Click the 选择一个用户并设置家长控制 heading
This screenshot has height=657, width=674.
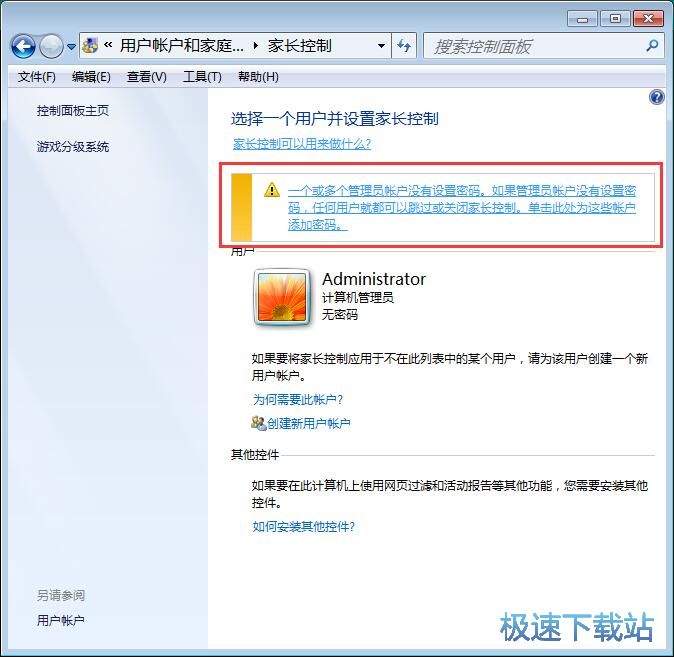(x=334, y=119)
